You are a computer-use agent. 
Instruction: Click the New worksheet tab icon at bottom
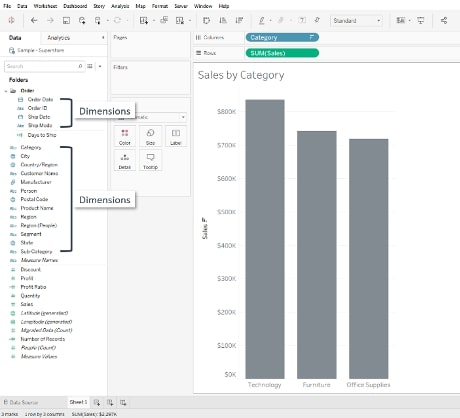point(97,403)
